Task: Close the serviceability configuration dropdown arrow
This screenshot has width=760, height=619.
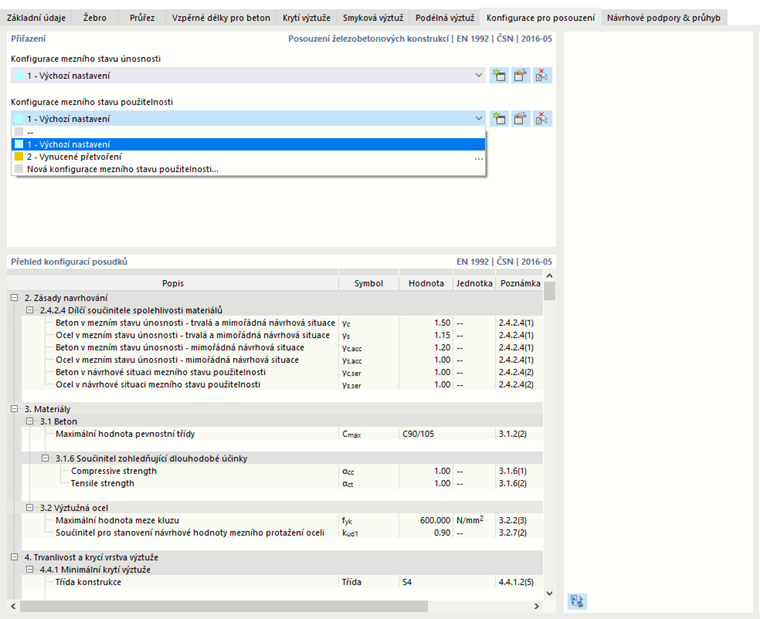Action: [x=478, y=118]
